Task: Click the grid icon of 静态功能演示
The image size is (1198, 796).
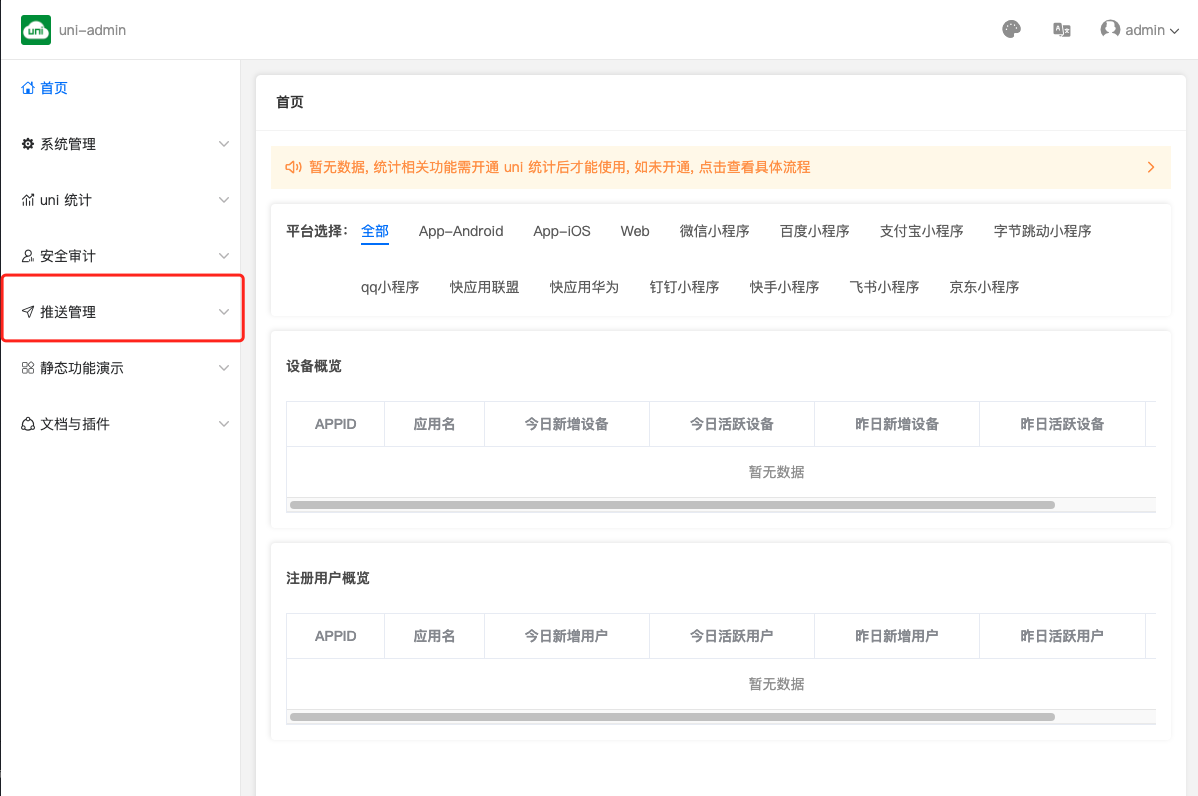Action: (x=28, y=368)
